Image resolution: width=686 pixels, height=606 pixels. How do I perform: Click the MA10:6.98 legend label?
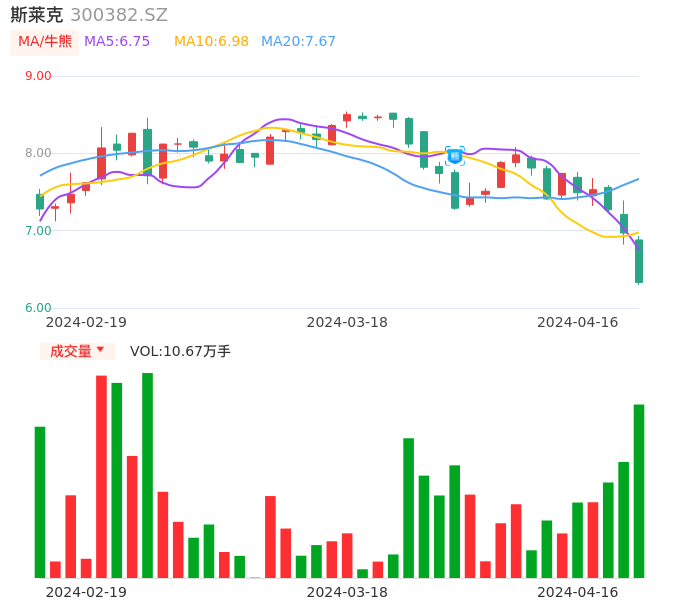click(x=211, y=42)
